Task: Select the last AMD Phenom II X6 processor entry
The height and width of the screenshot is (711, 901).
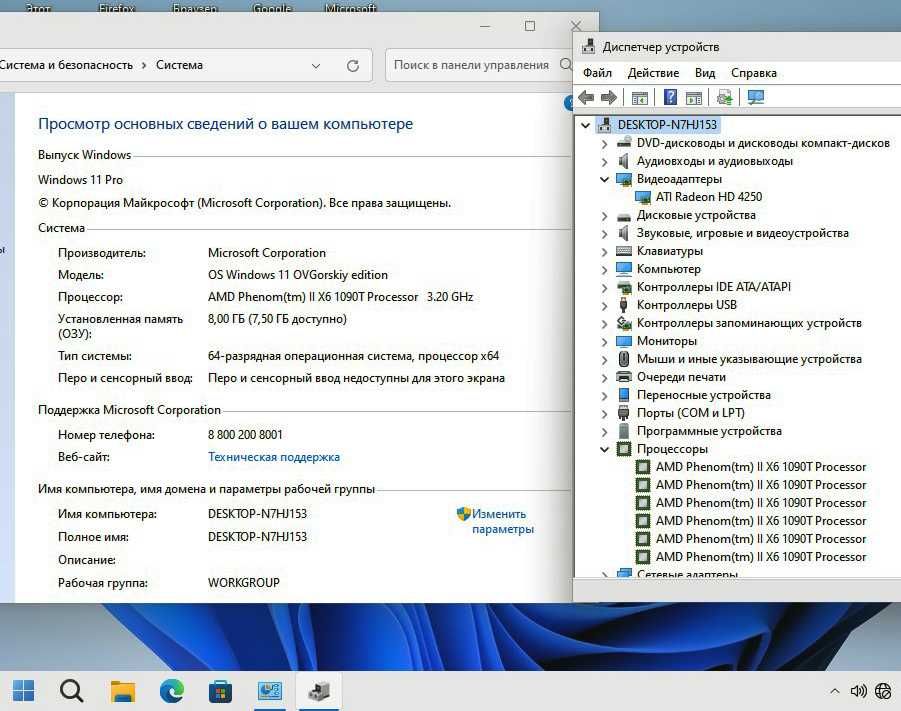Action: point(760,556)
